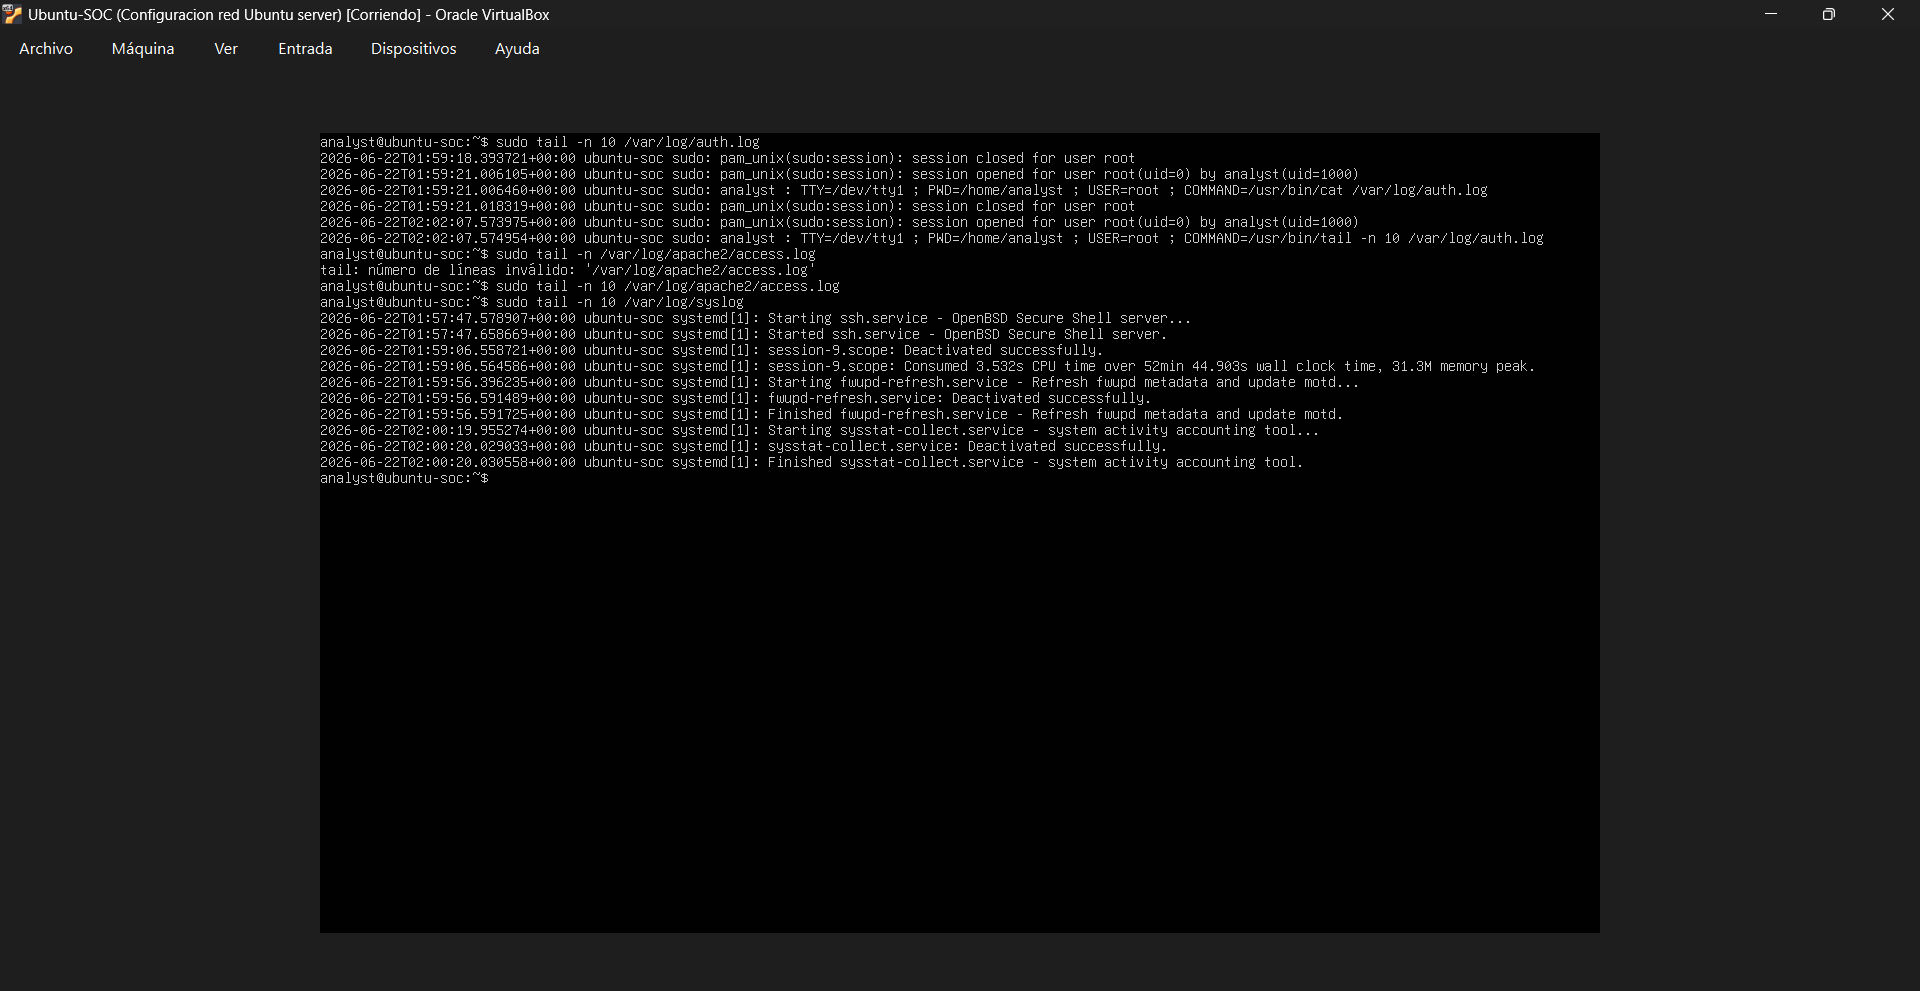Click the 'Starting sysstat-collect.service' log line
The image size is (1920, 991).
pos(820,430)
